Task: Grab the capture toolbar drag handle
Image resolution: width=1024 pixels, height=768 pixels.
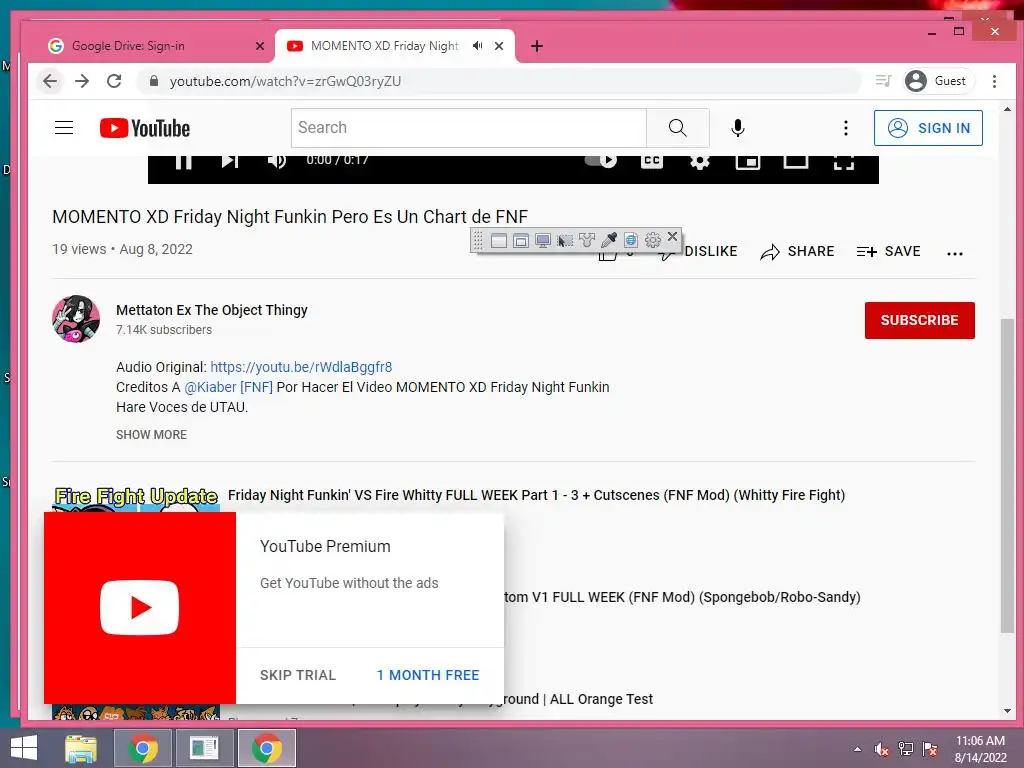Action: (479, 240)
